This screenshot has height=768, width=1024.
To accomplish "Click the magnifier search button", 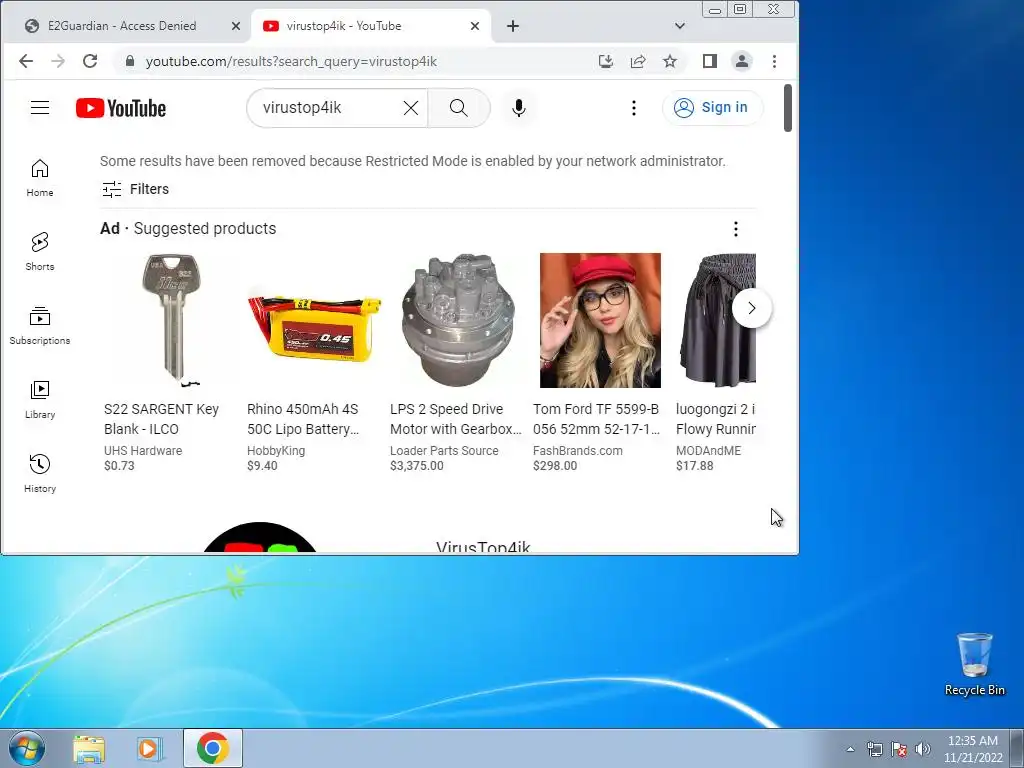I will tap(458, 108).
